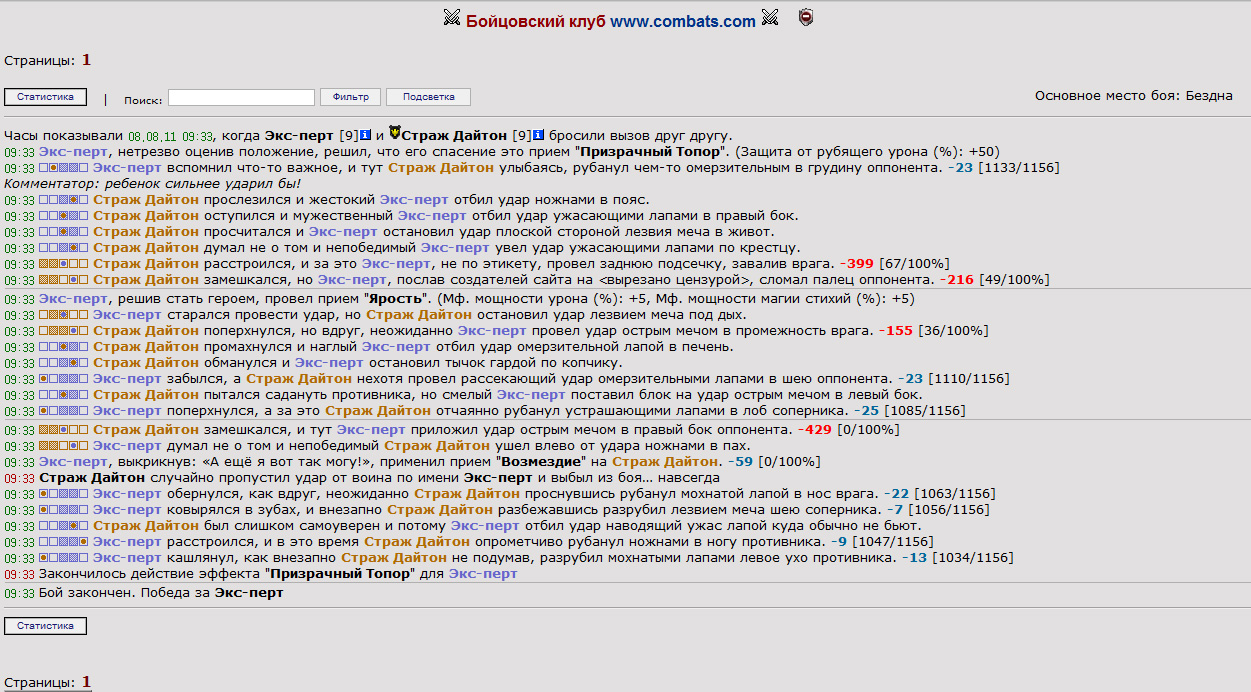Image resolution: width=1251 pixels, height=692 pixels.
Task: Click damage value -23 [1133/1156]
Action: [1003, 168]
